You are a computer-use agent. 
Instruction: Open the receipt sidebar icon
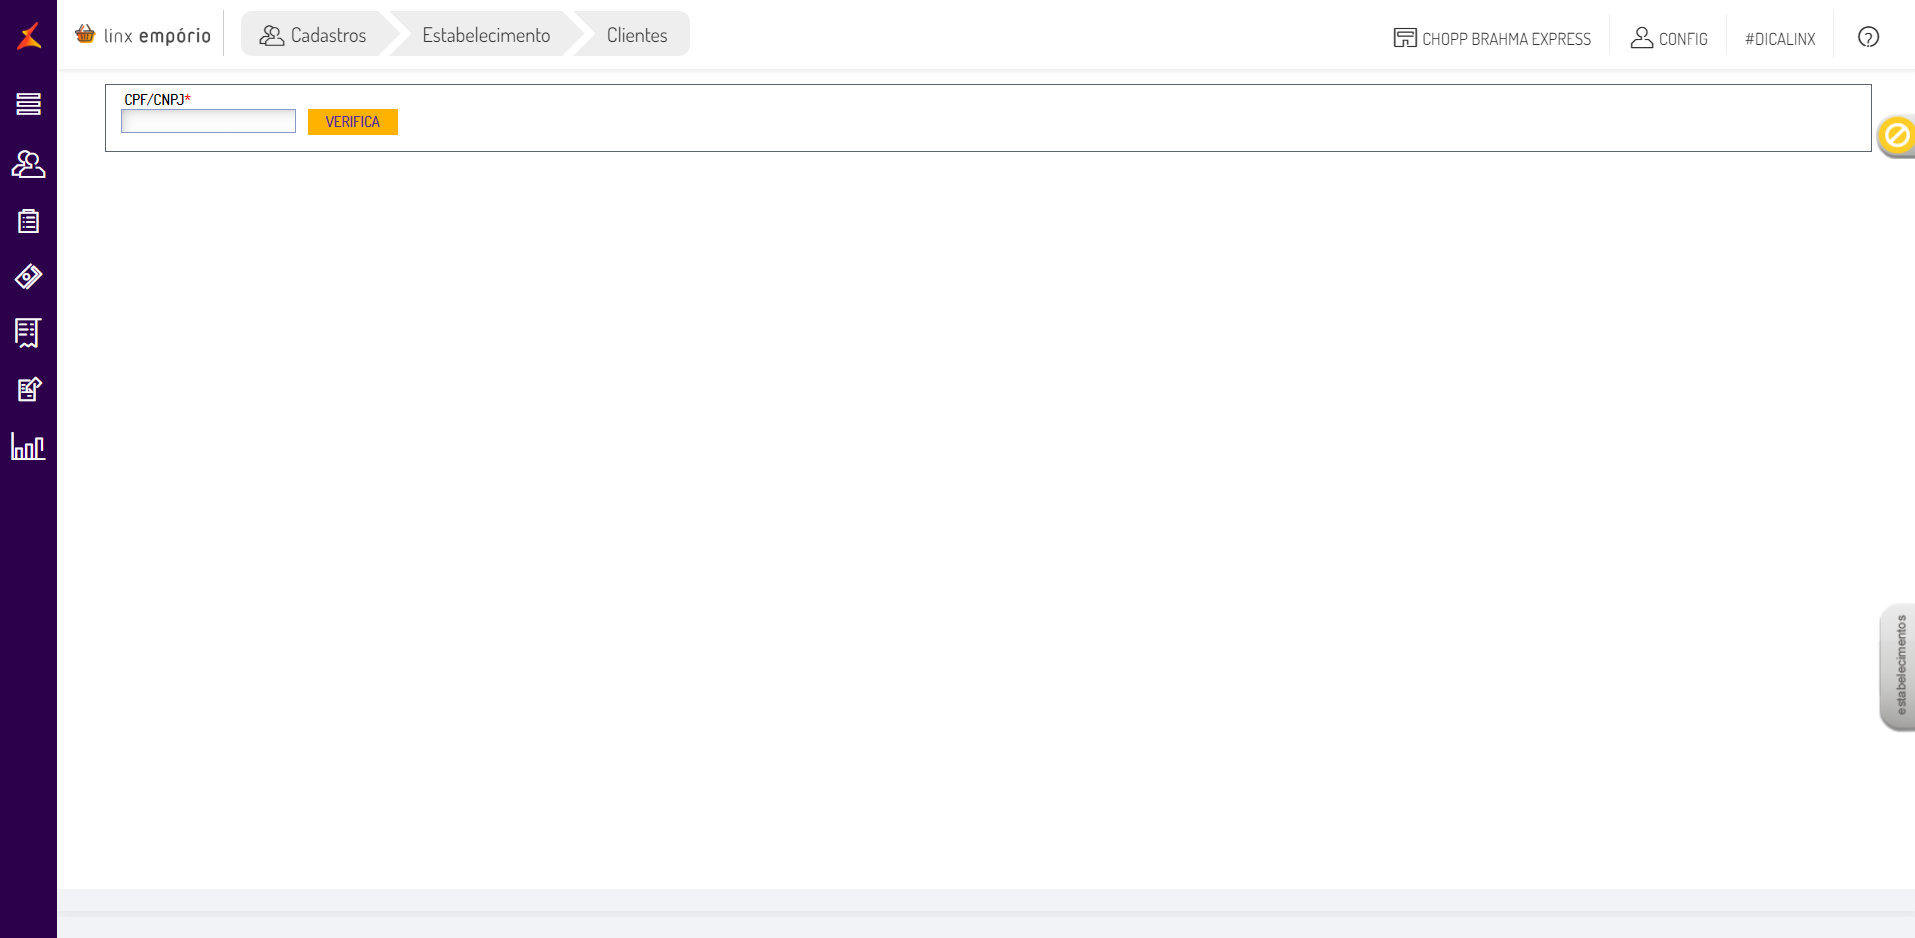click(x=28, y=333)
